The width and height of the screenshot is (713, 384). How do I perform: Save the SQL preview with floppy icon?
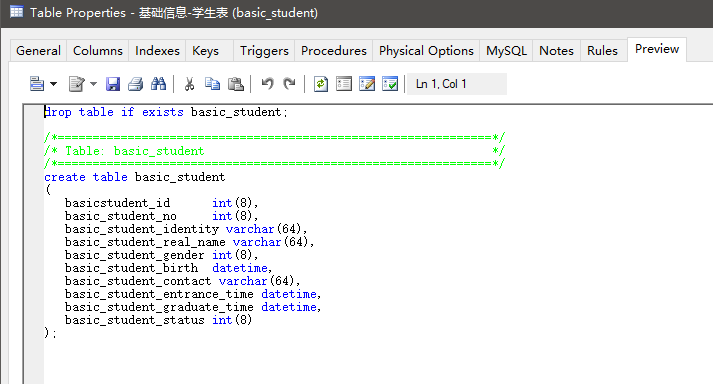113,84
